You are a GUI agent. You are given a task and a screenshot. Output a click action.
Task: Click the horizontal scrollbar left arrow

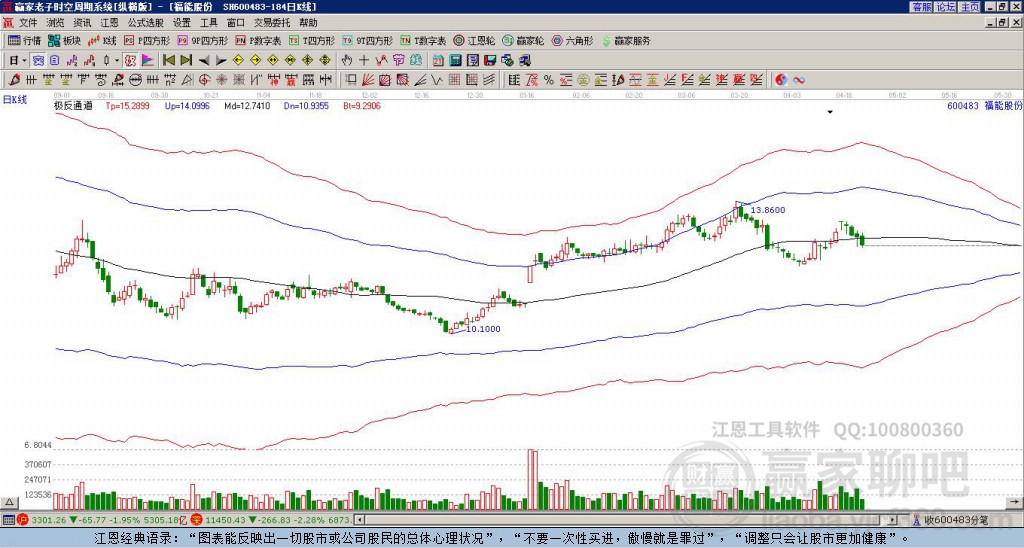359,520
